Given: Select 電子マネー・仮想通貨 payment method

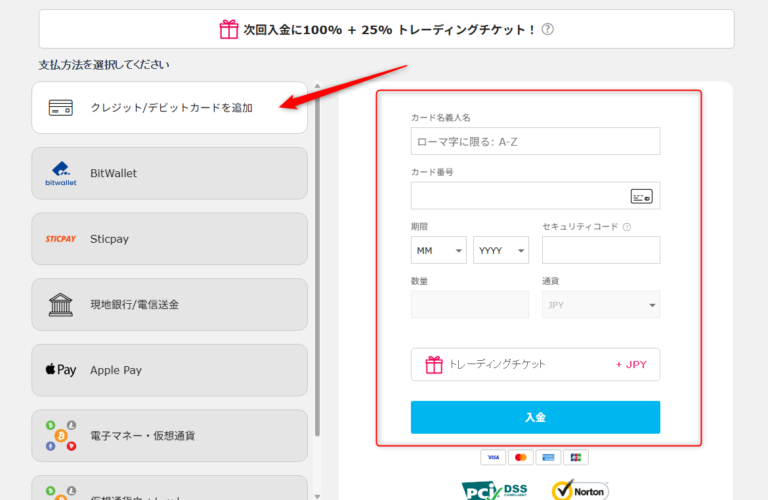Looking at the screenshot, I should click(x=169, y=435).
